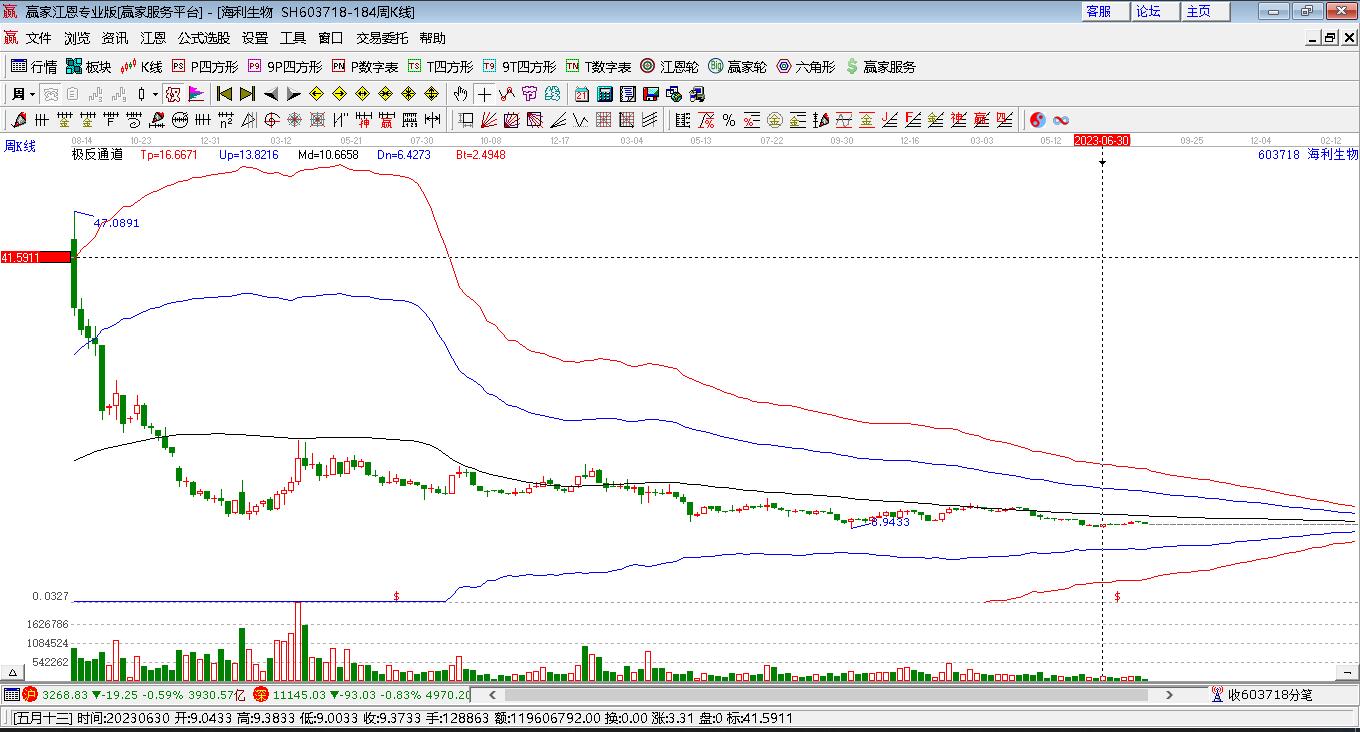The image size is (1360, 732).
Task: Open the T四方形 tool
Action: click(x=440, y=67)
